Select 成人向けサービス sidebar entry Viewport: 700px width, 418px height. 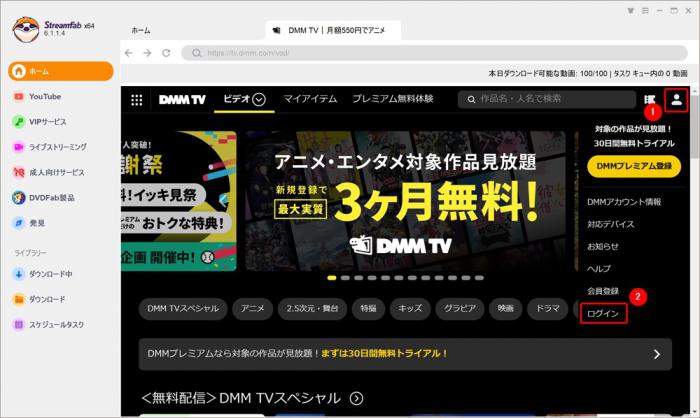point(56,172)
